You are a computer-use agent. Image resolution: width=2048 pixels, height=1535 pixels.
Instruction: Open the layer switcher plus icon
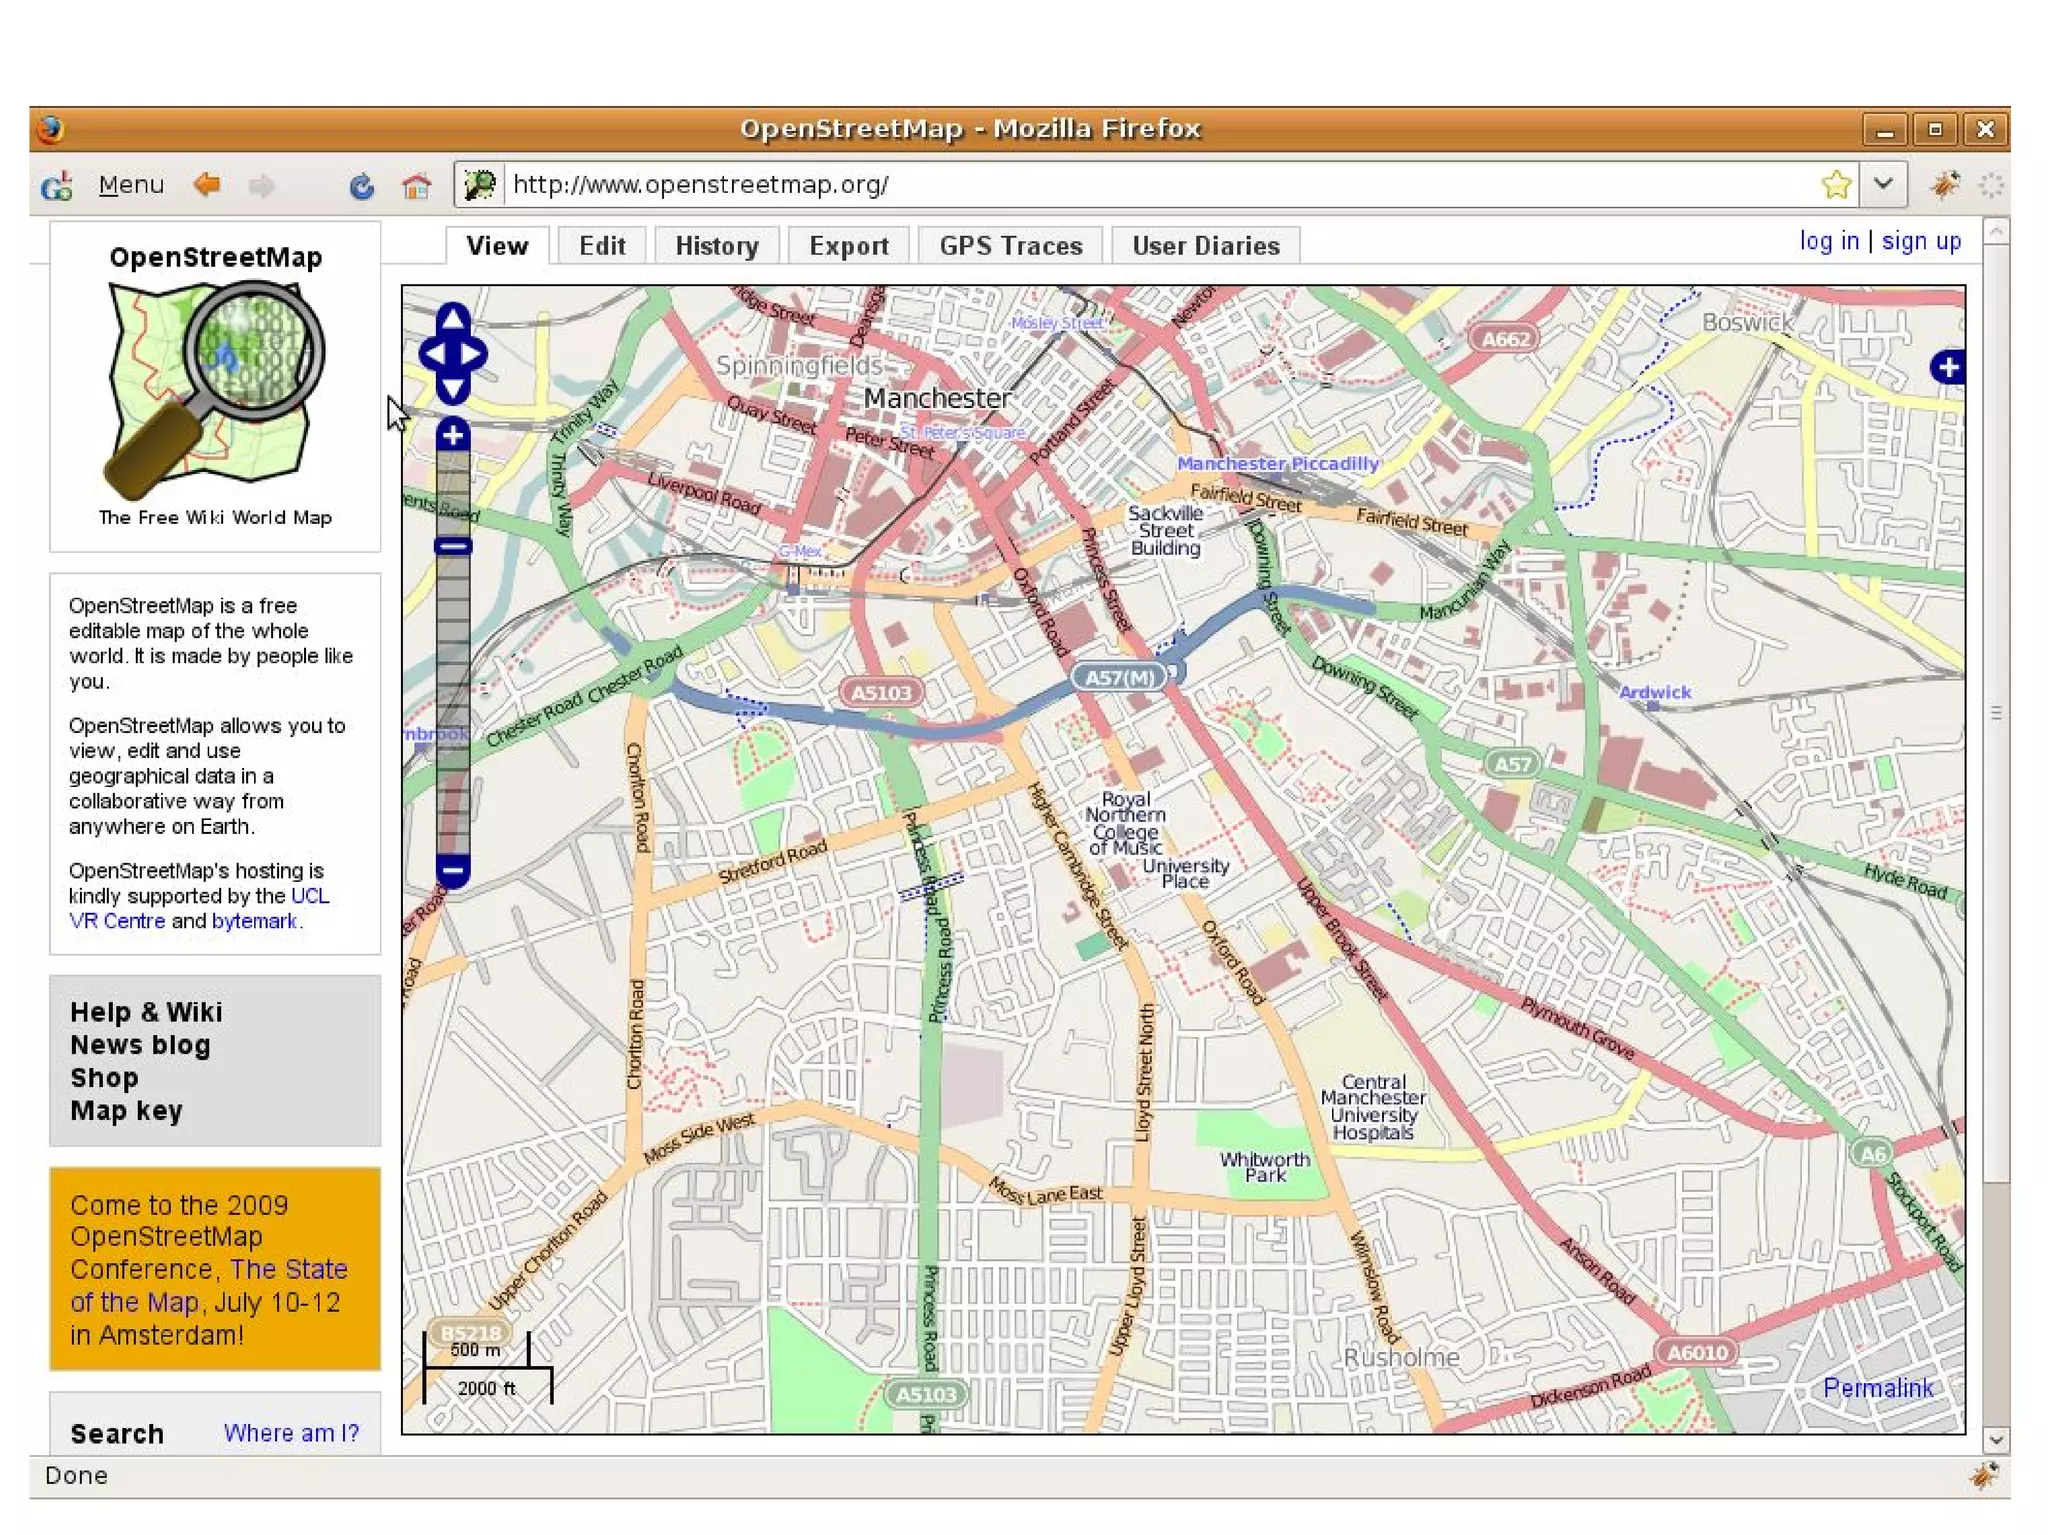(x=1948, y=367)
